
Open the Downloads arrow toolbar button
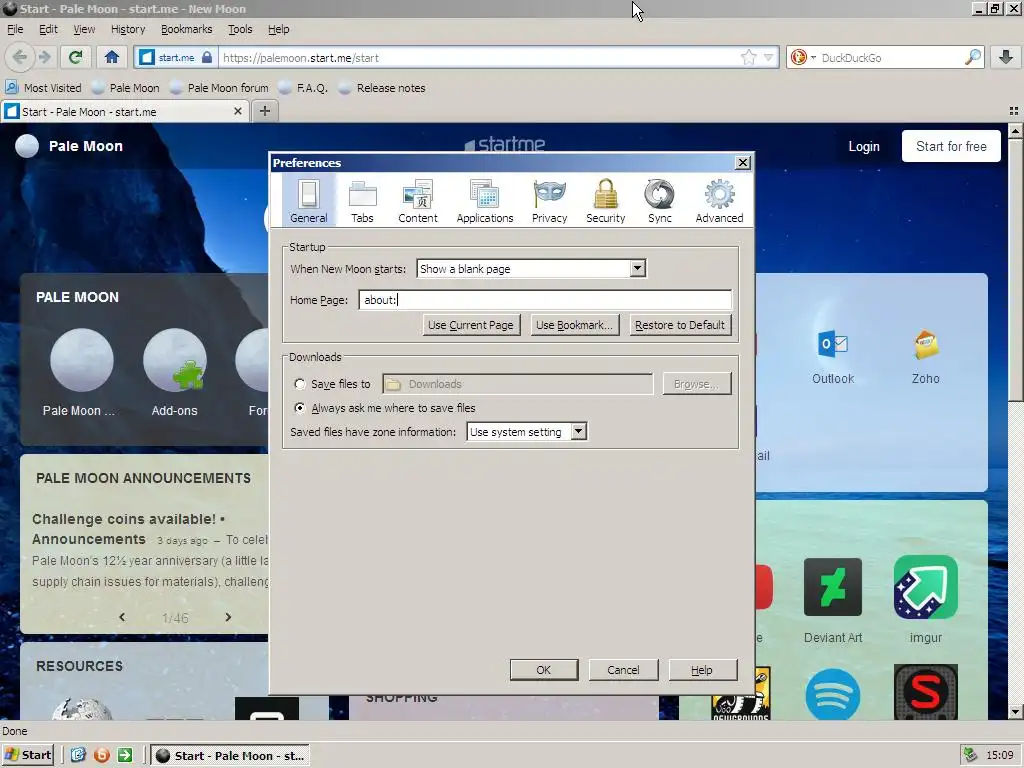pos(1006,57)
